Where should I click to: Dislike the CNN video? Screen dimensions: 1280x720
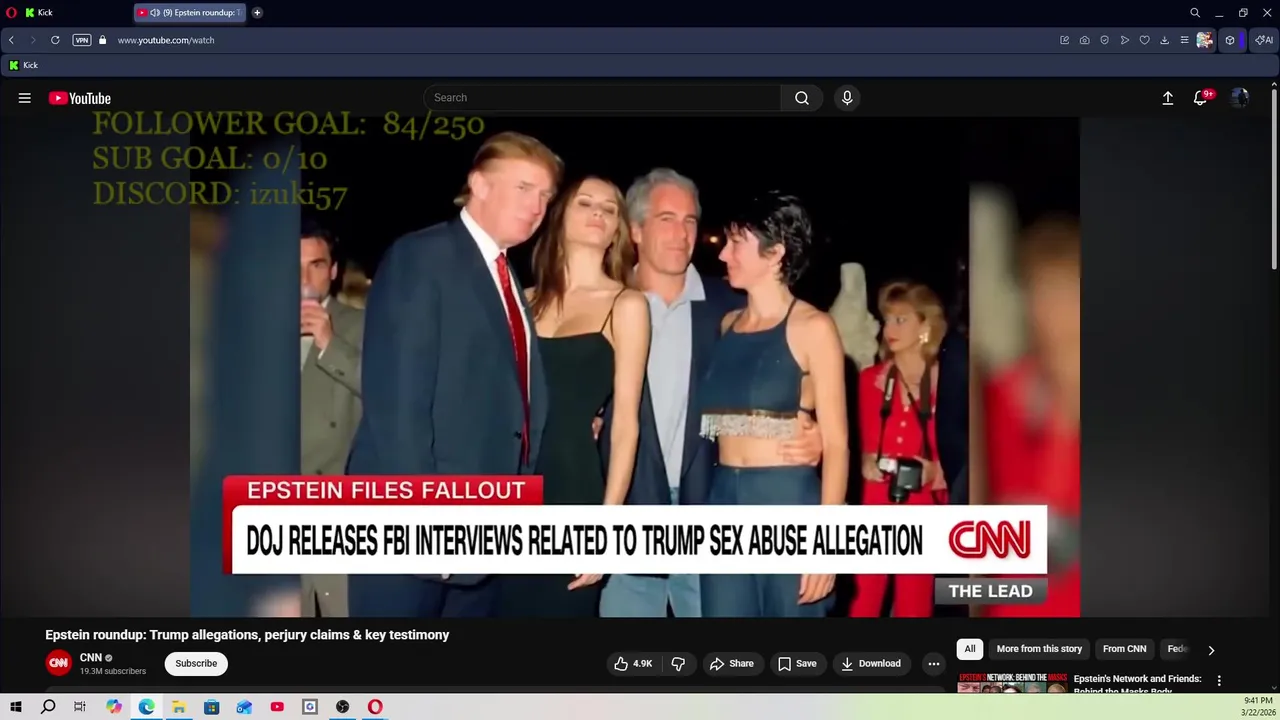[x=678, y=664]
